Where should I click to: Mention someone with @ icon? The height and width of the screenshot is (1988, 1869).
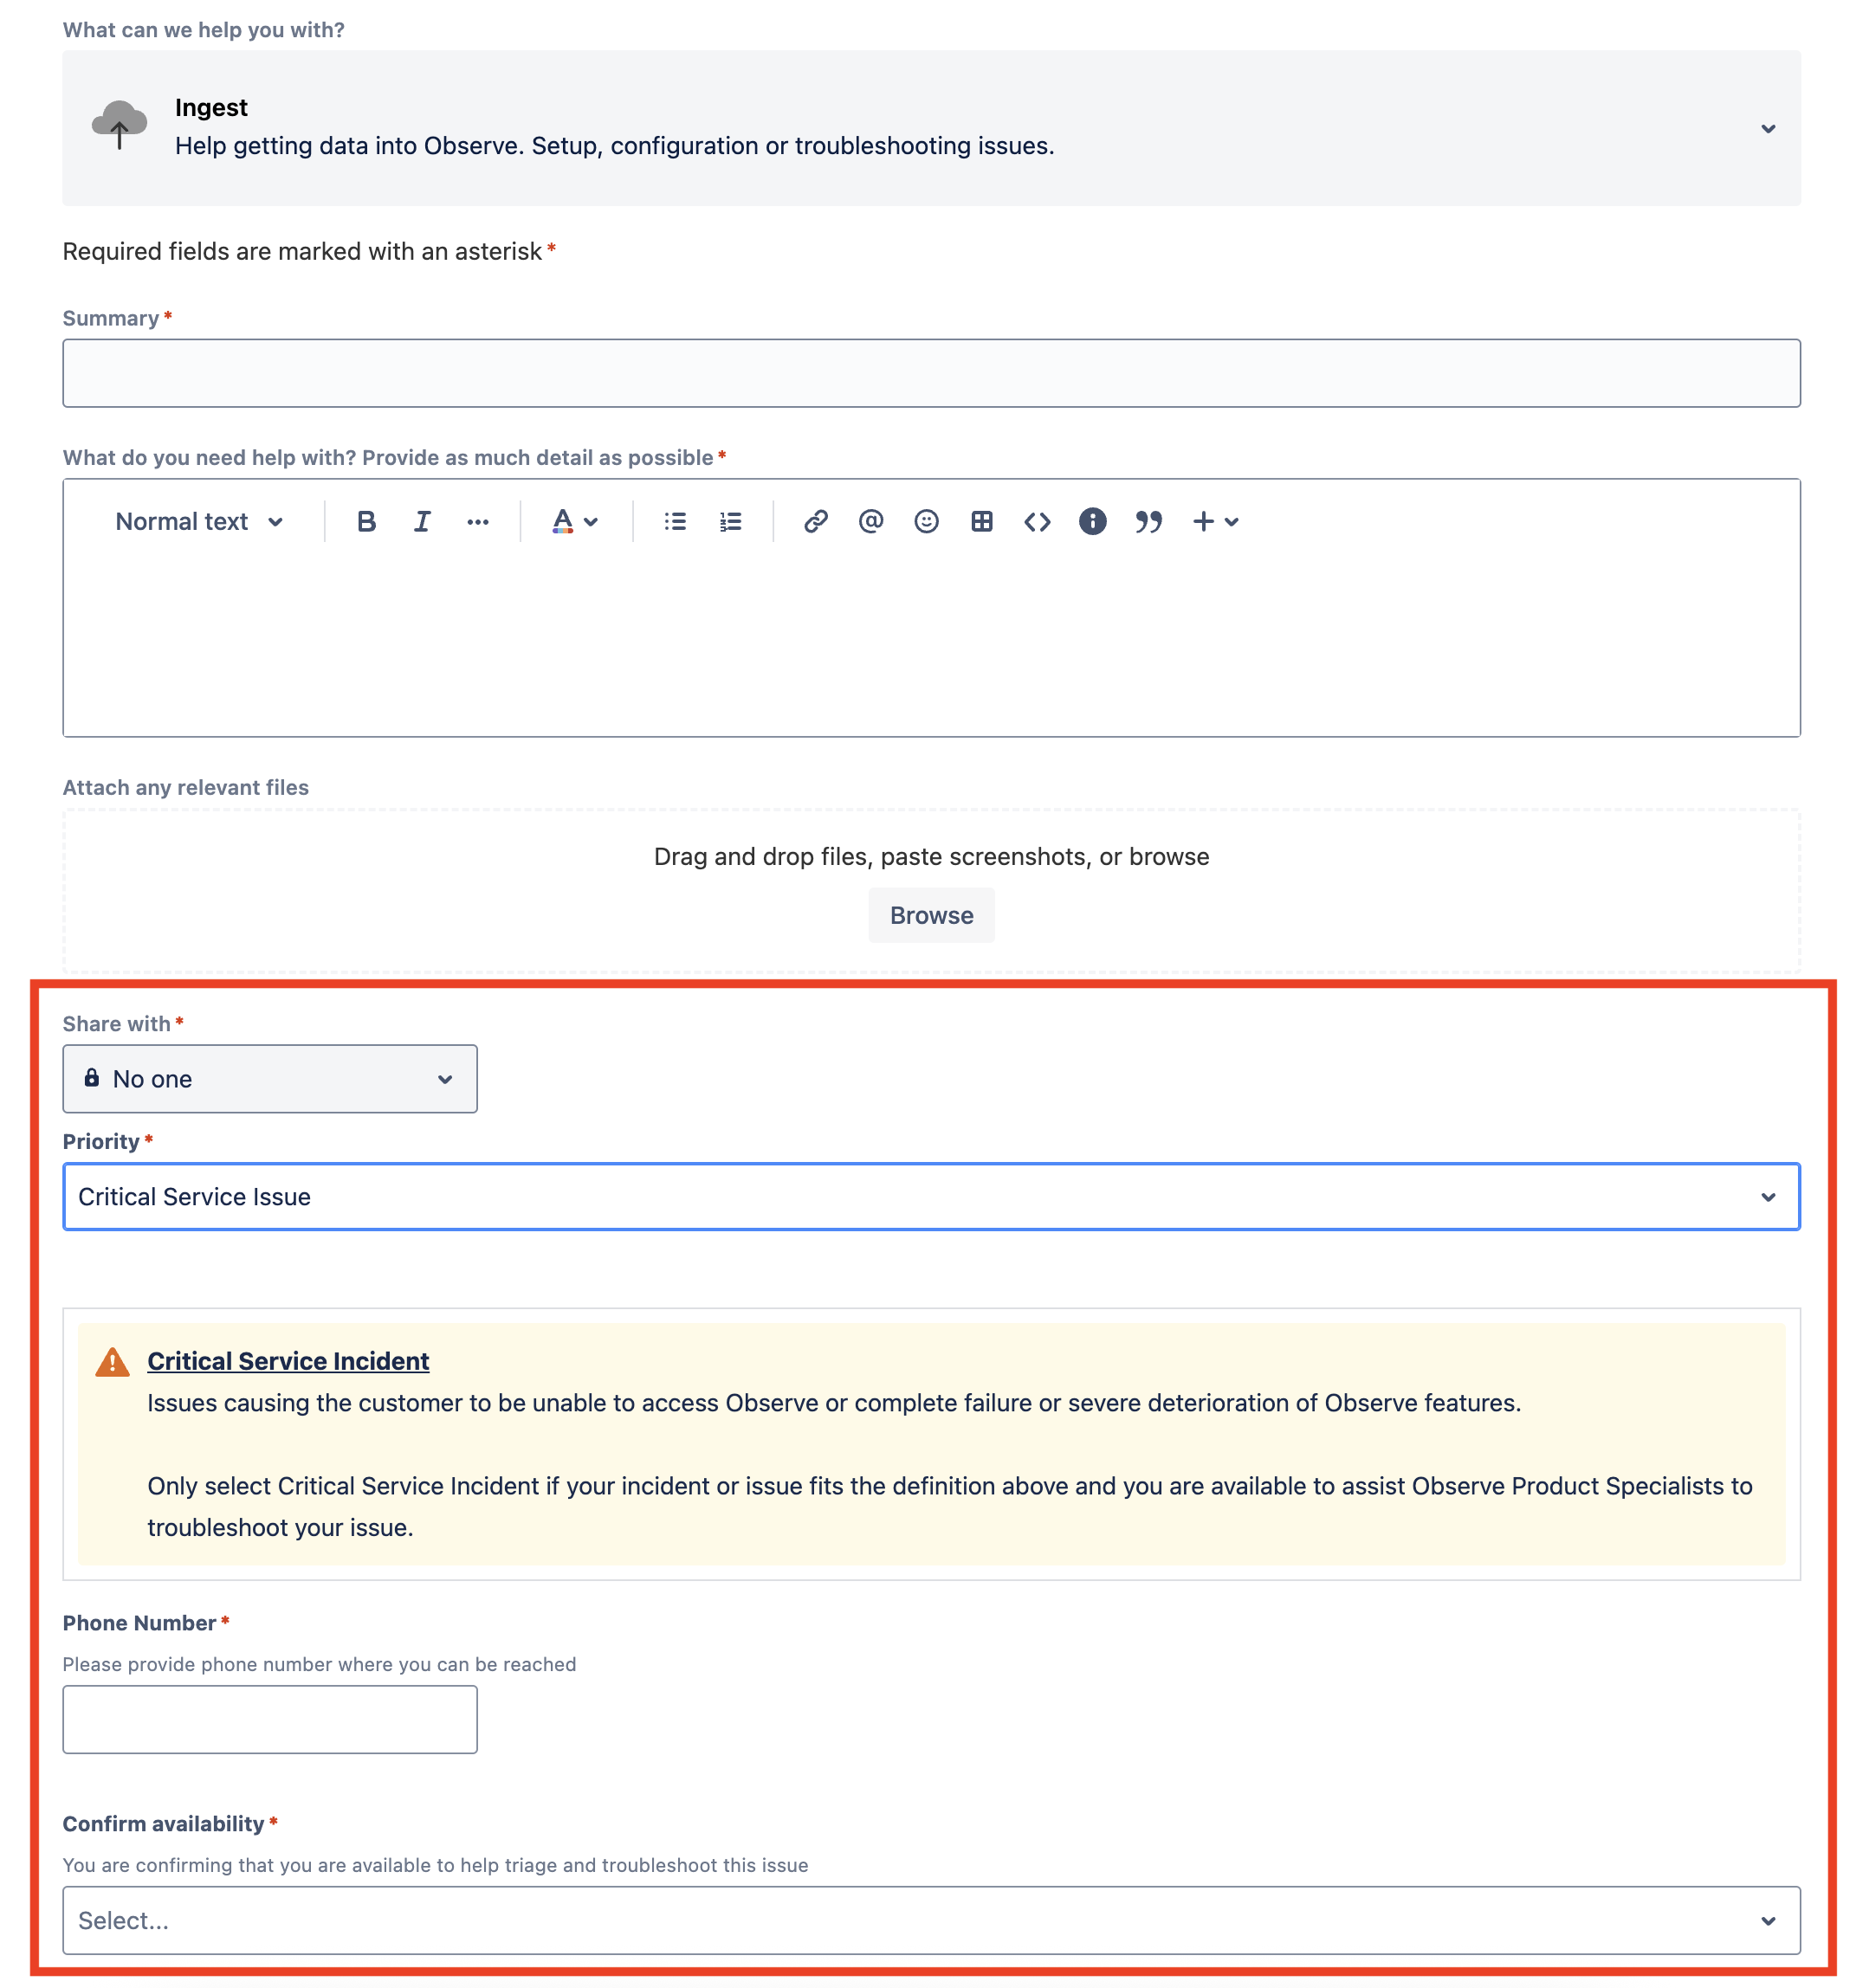[x=871, y=522]
